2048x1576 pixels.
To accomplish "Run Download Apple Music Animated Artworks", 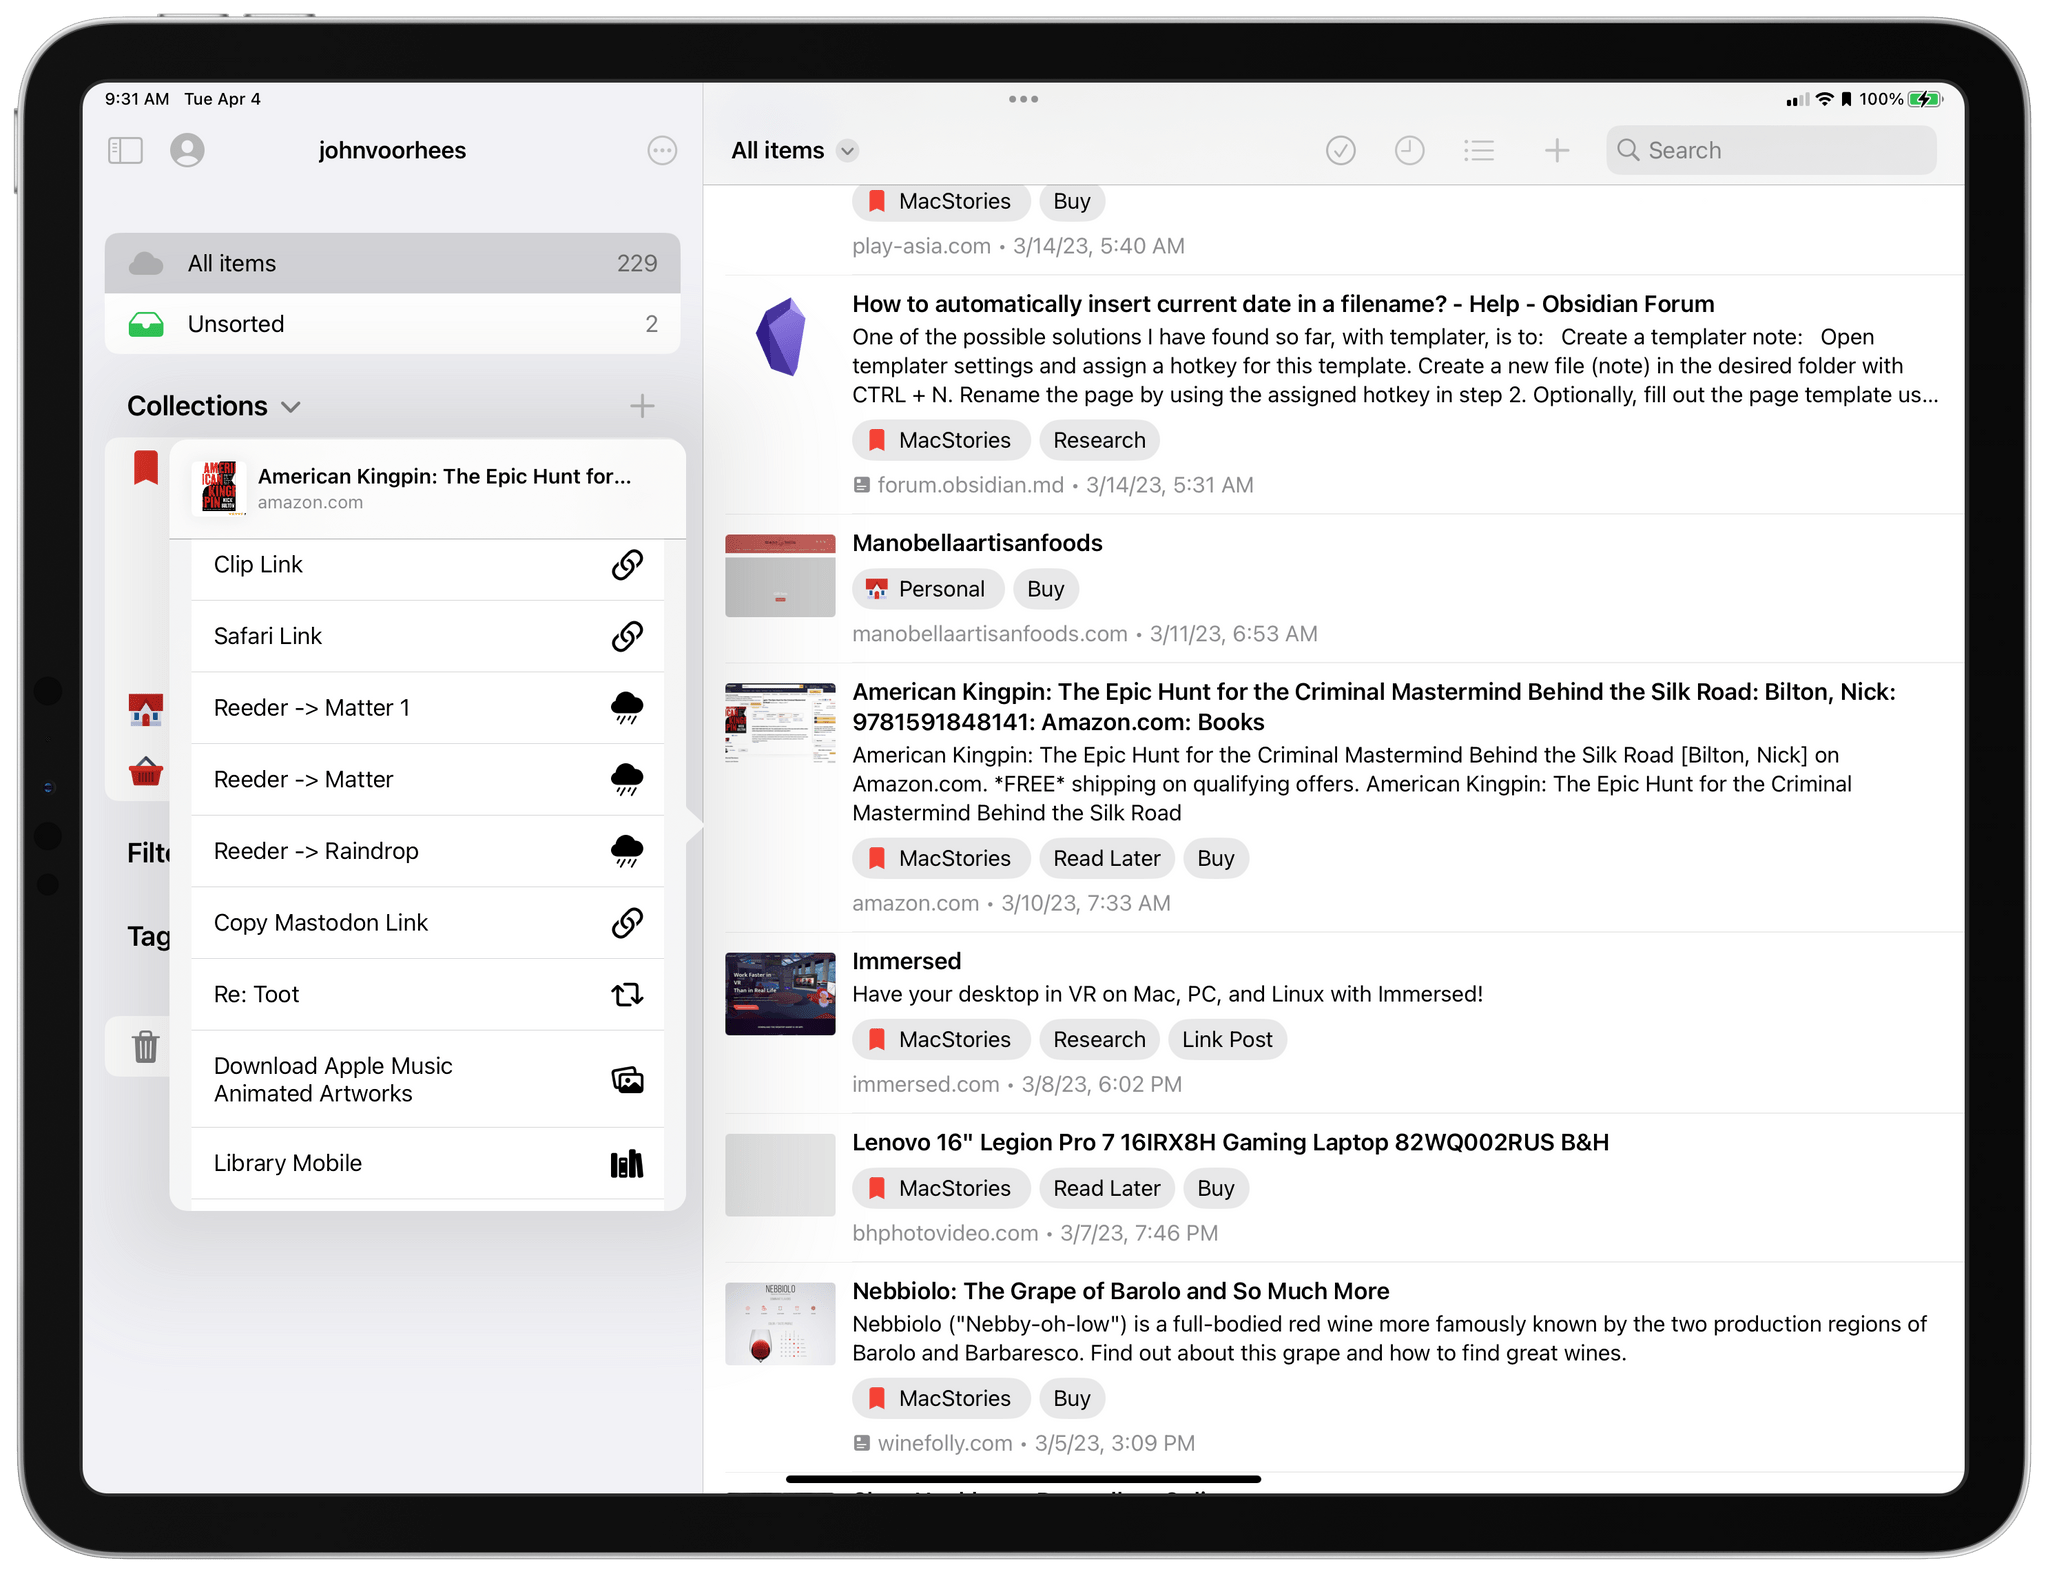I will [427, 1080].
